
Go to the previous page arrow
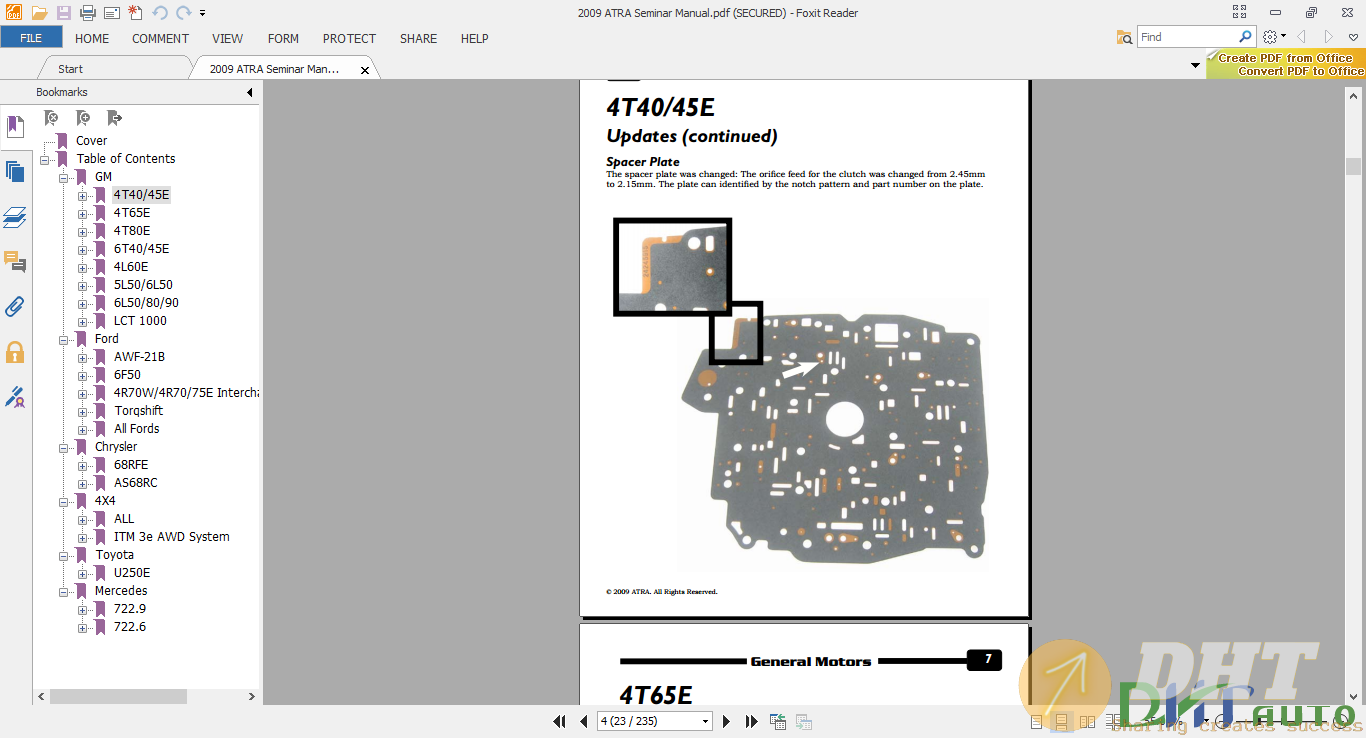pos(583,721)
